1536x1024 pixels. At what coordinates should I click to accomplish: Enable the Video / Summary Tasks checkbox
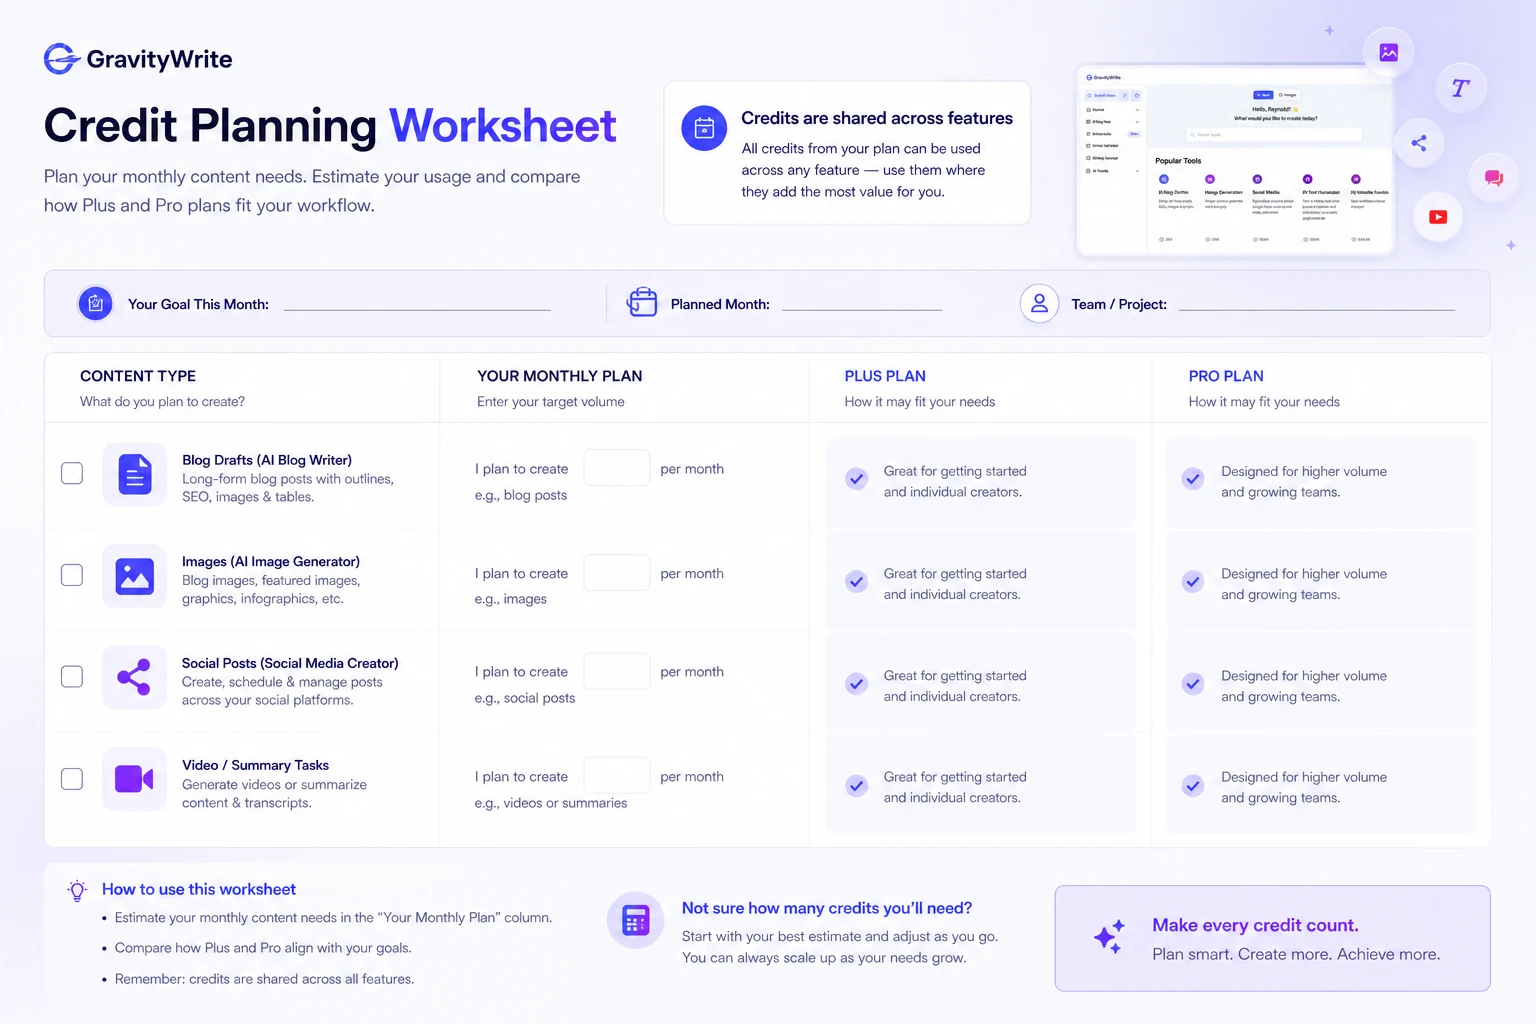[72, 779]
